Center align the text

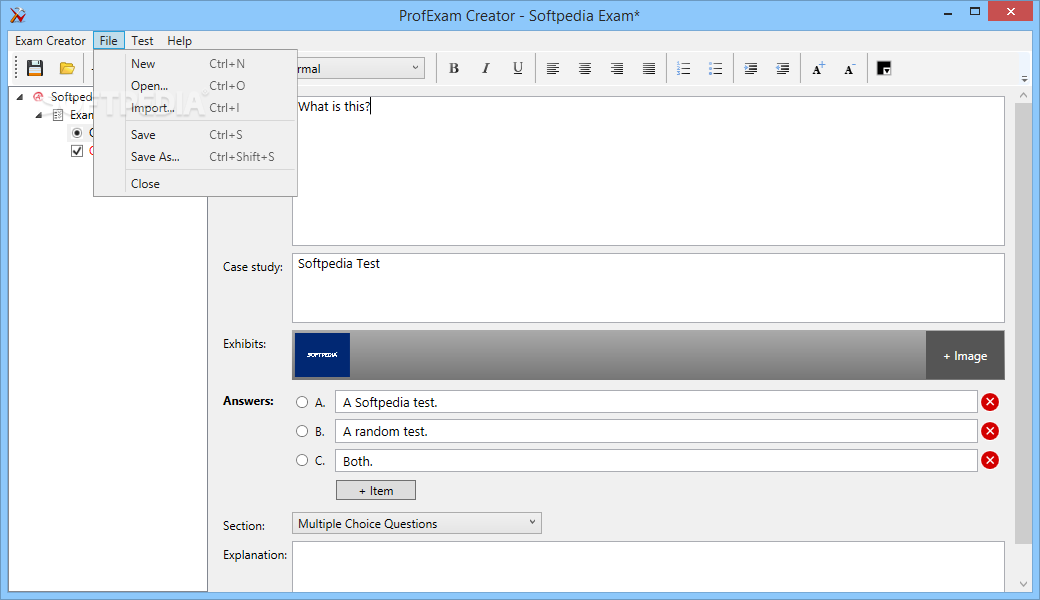(584, 68)
